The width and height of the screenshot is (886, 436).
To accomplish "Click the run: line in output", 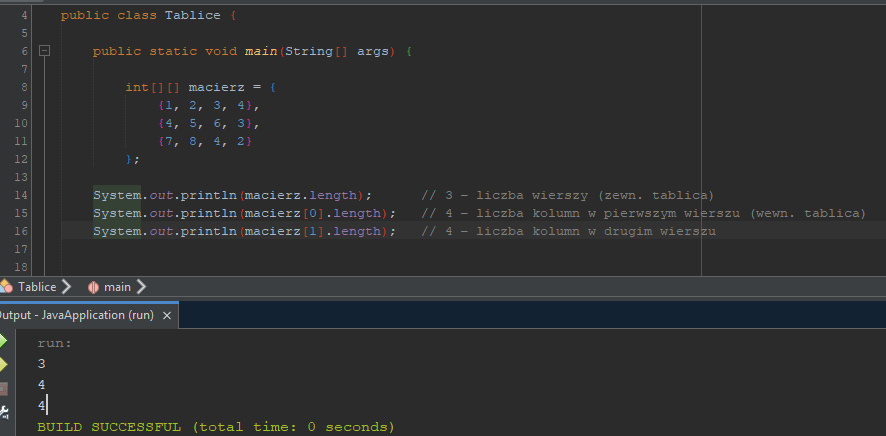I will point(54,342).
